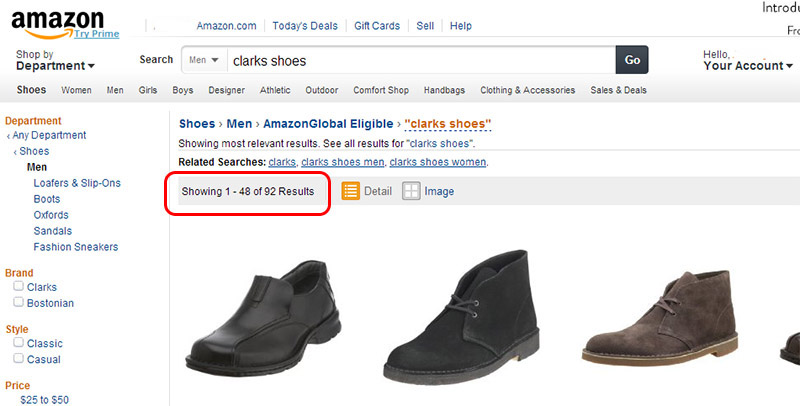Open Today's Deals in top navigation
This screenshot has width=800, height=406.
click(x=305, y=26)
